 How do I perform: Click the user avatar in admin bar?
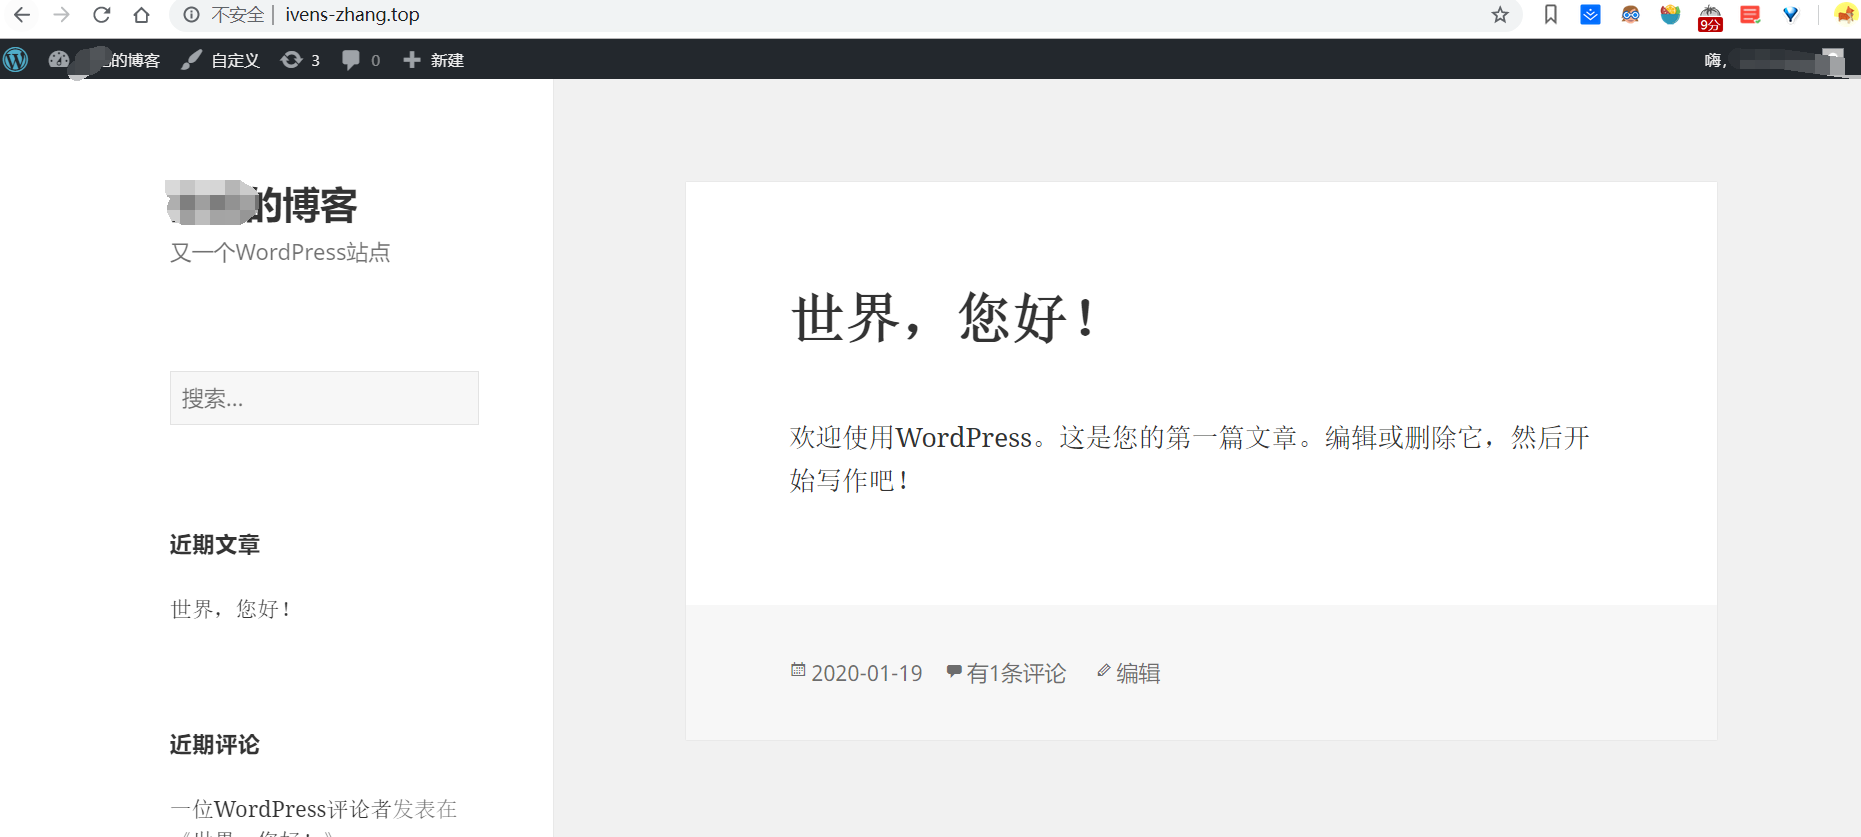tap(1833, 61)
